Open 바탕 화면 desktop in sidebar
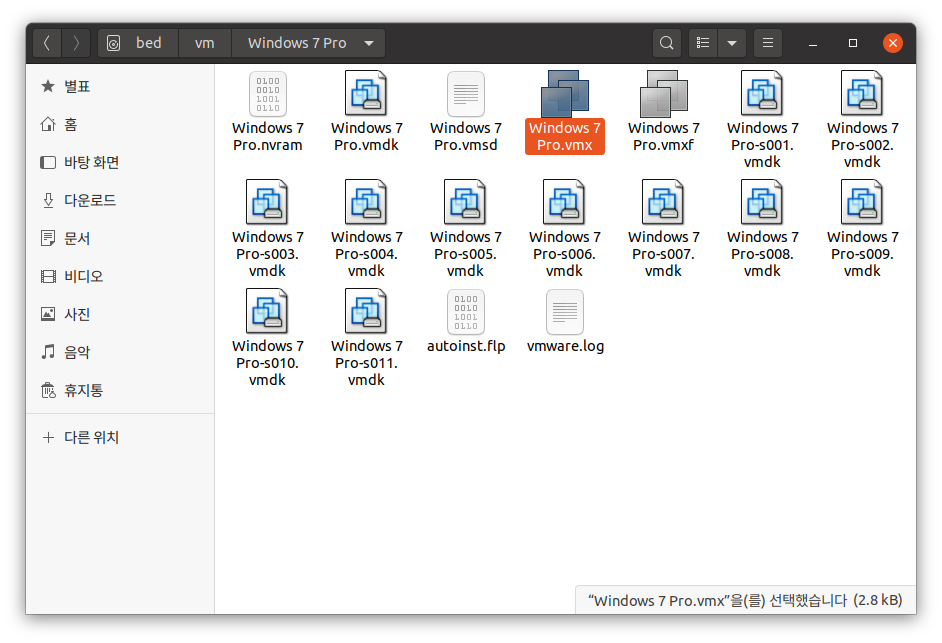942x643 pixels. pos(120,162)
